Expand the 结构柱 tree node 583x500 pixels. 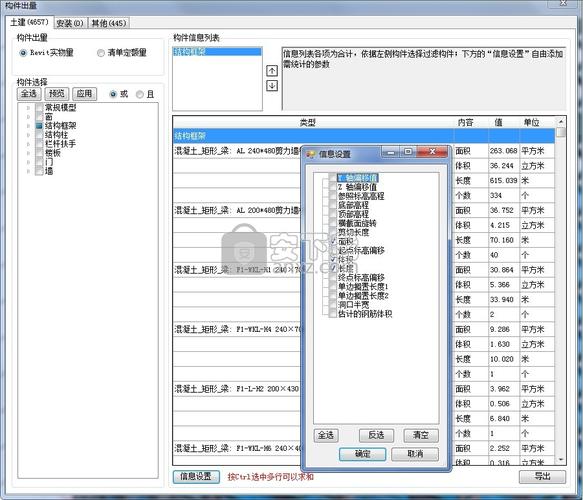click(x=28, y=135)
